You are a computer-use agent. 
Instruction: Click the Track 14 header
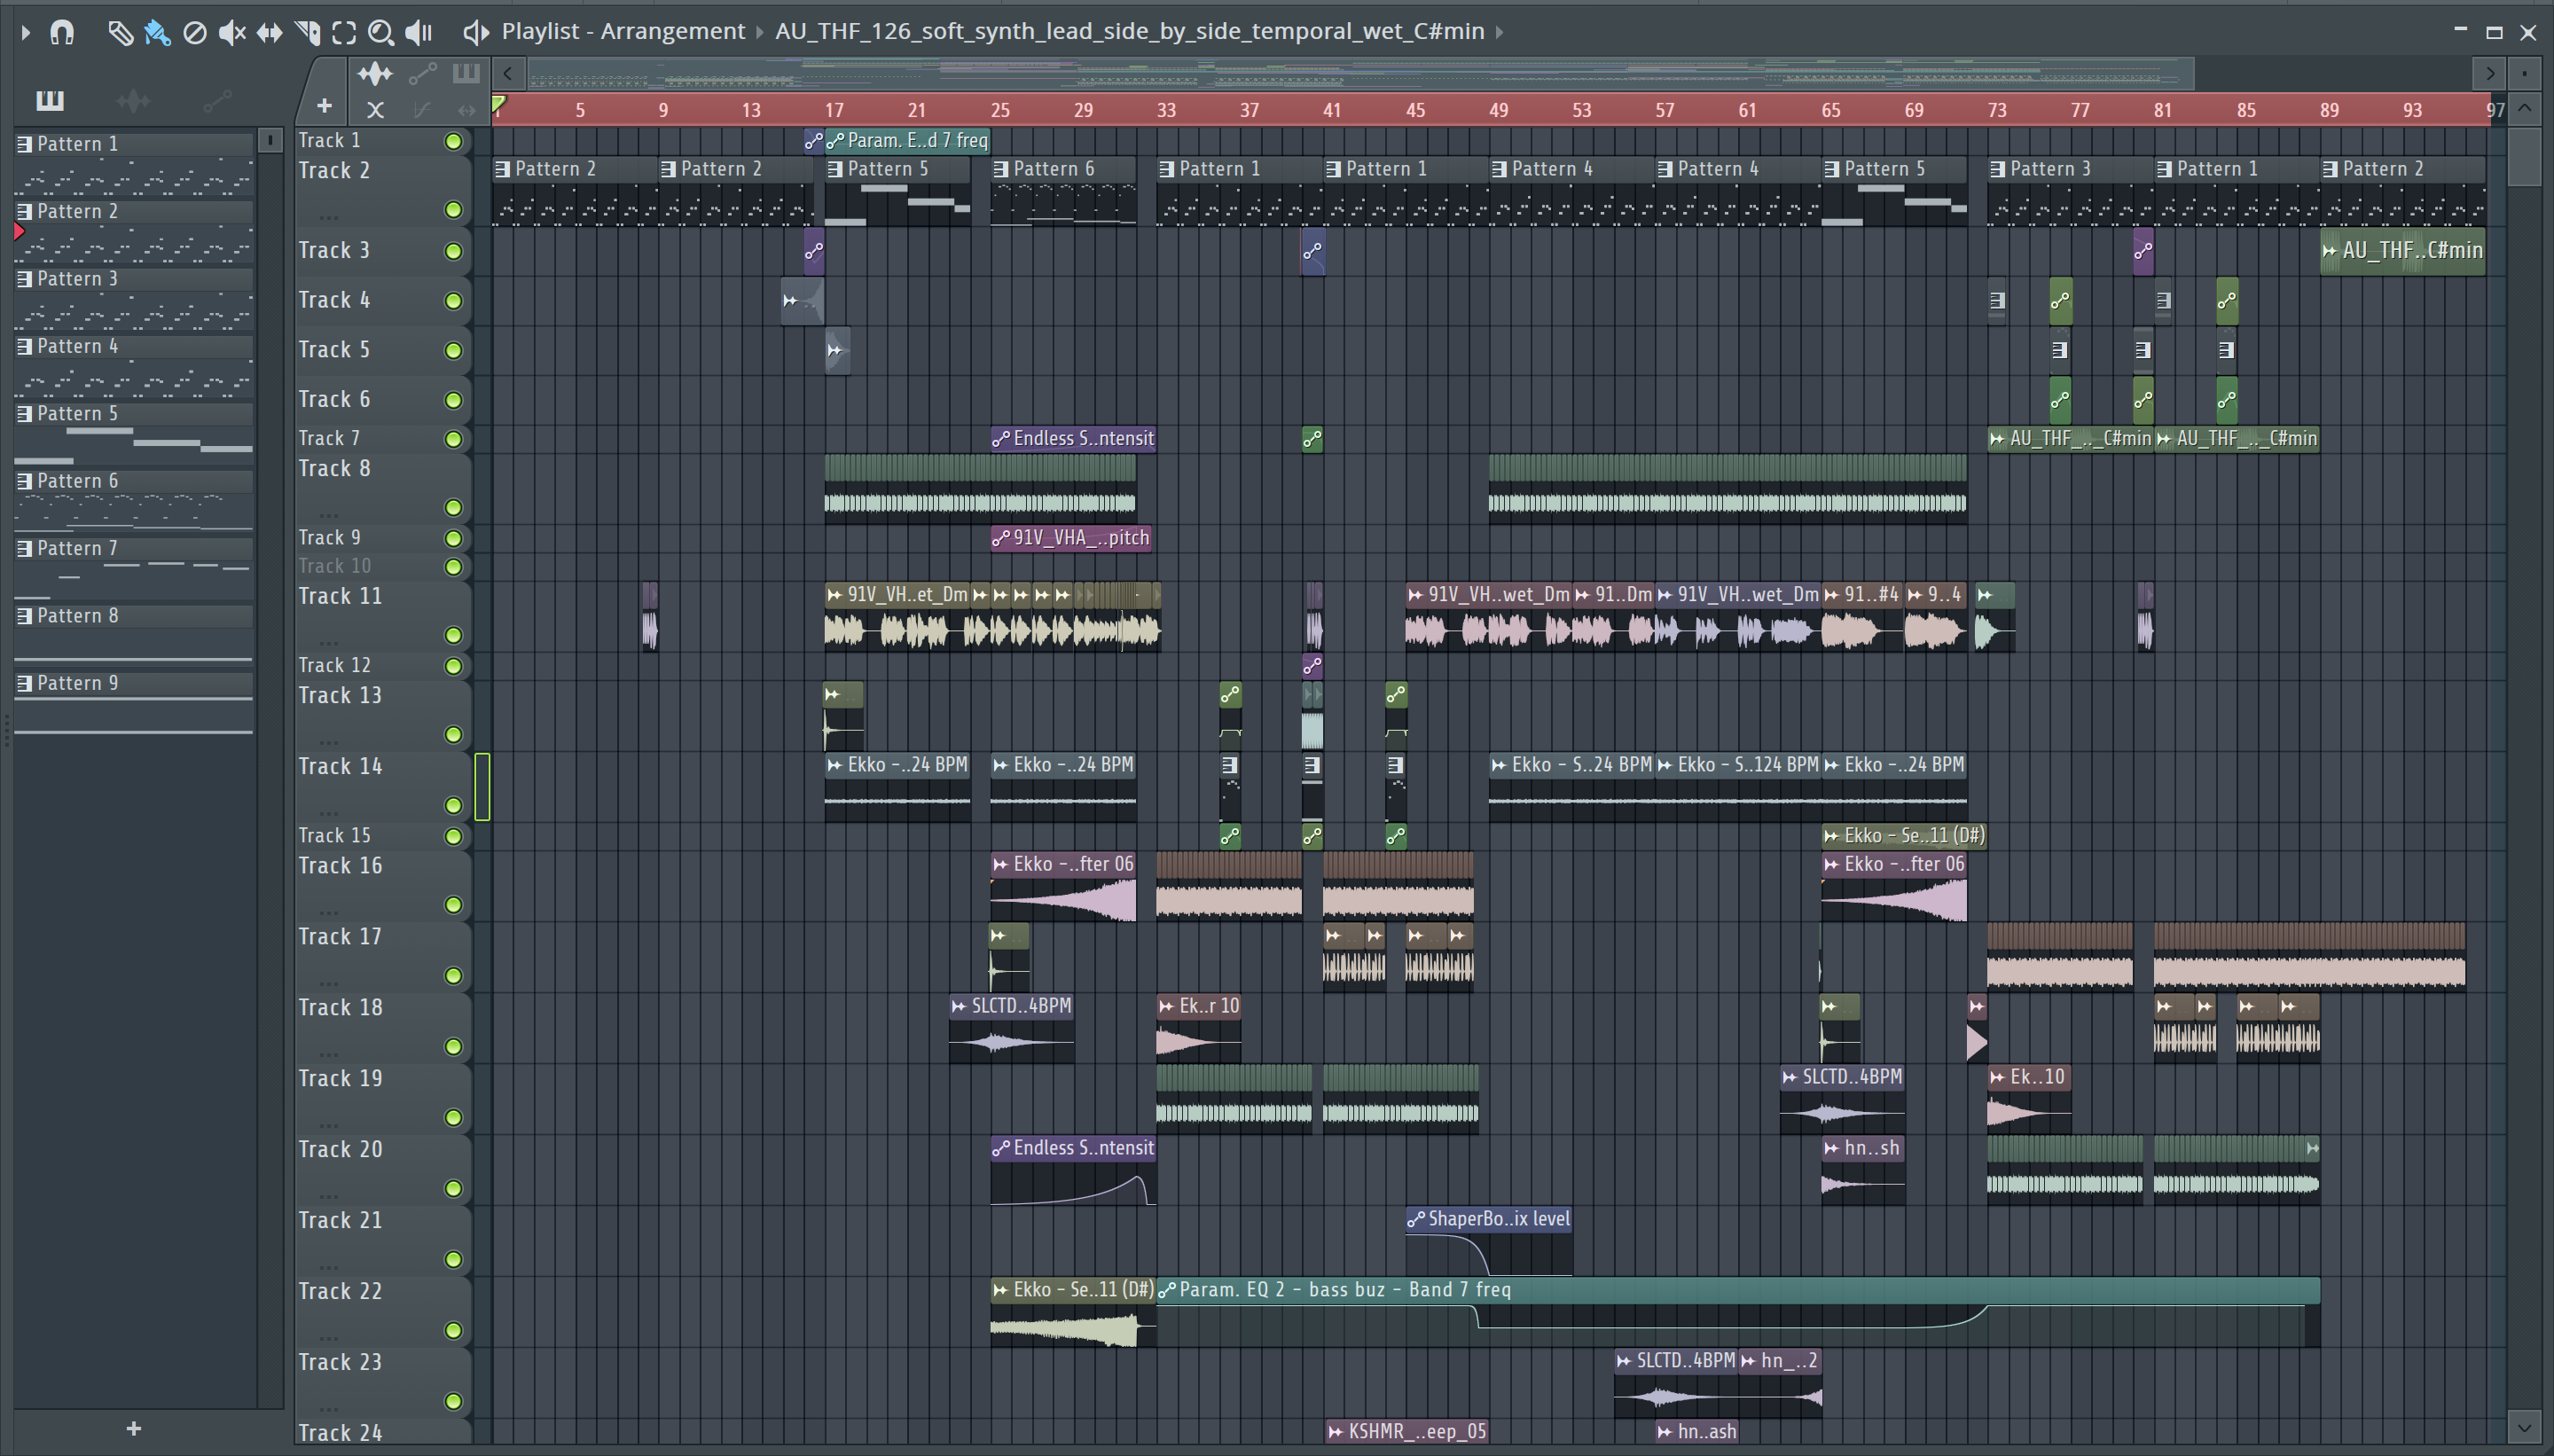pos(383,787)
